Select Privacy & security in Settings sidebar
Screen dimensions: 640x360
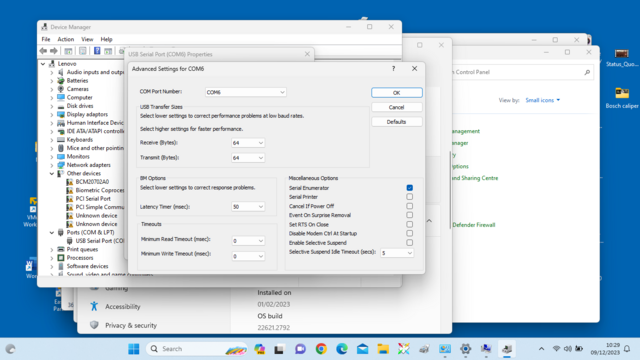tap(131, 325)
